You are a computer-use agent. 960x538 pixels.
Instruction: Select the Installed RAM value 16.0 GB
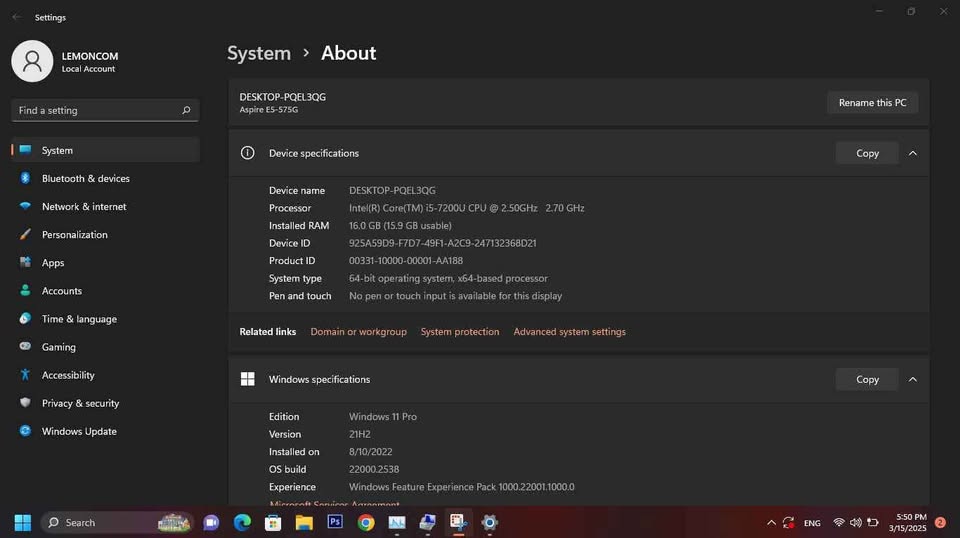(400, 225)
